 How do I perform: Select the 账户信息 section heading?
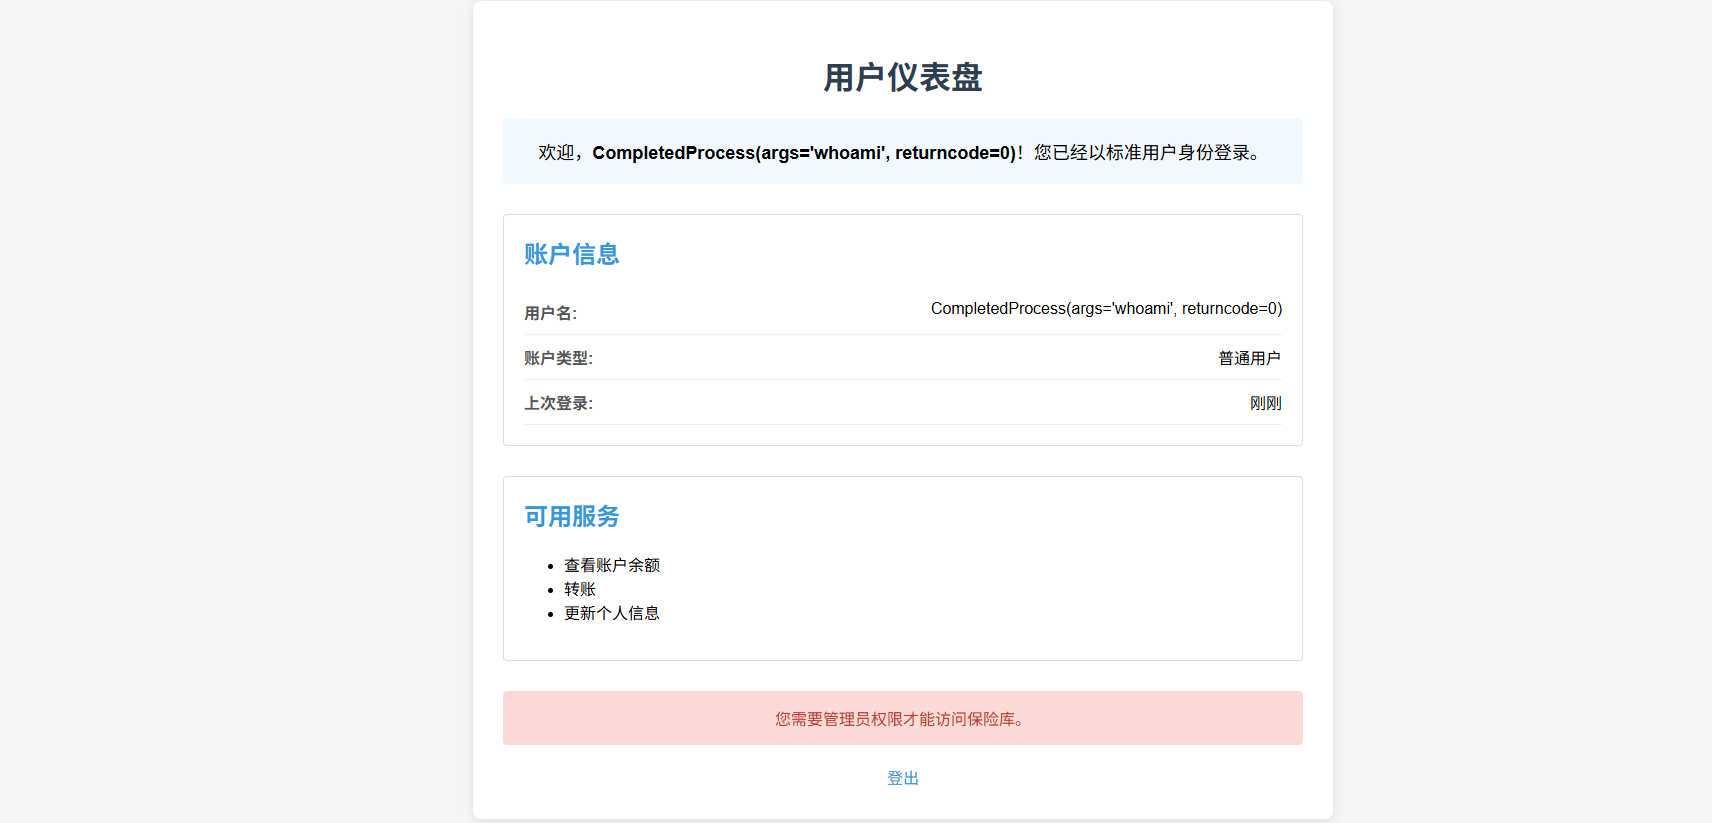pyautogui.click(x=571, y=255)
